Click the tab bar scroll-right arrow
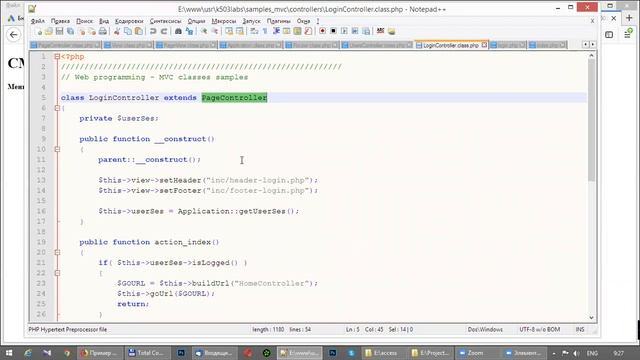 pyautogui.click(x=593, y=44)
